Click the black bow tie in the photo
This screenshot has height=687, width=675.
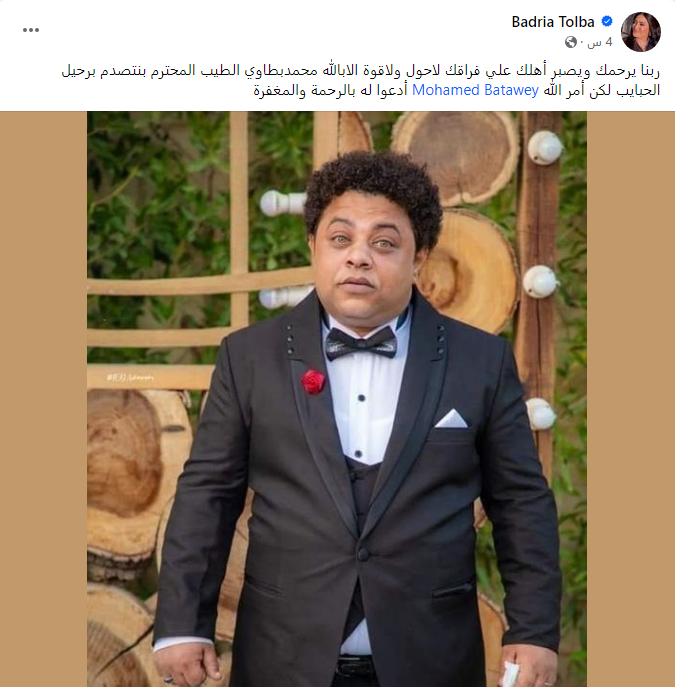coord(361,344)
